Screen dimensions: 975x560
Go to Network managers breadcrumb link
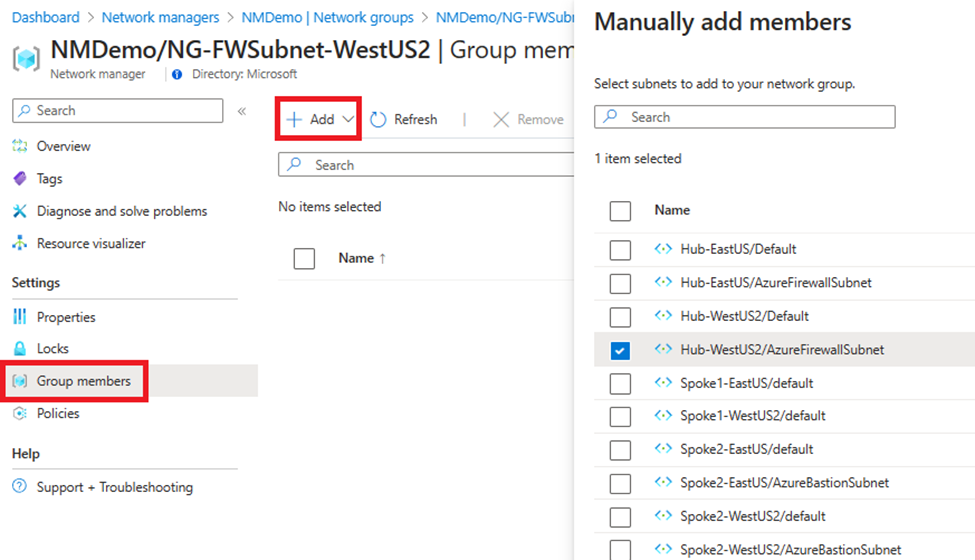coord(160,17)
